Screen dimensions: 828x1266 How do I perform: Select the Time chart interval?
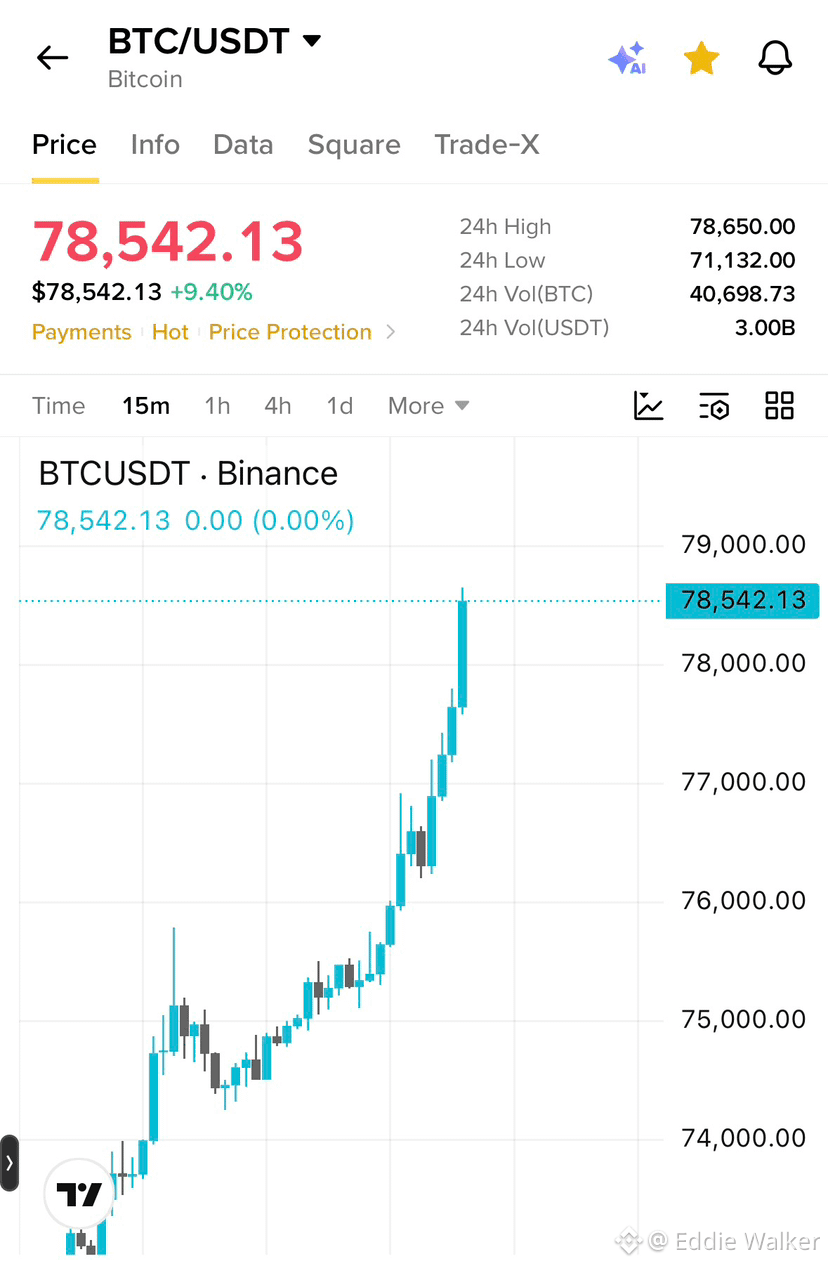pyautogui.click(x=58, y=406)
